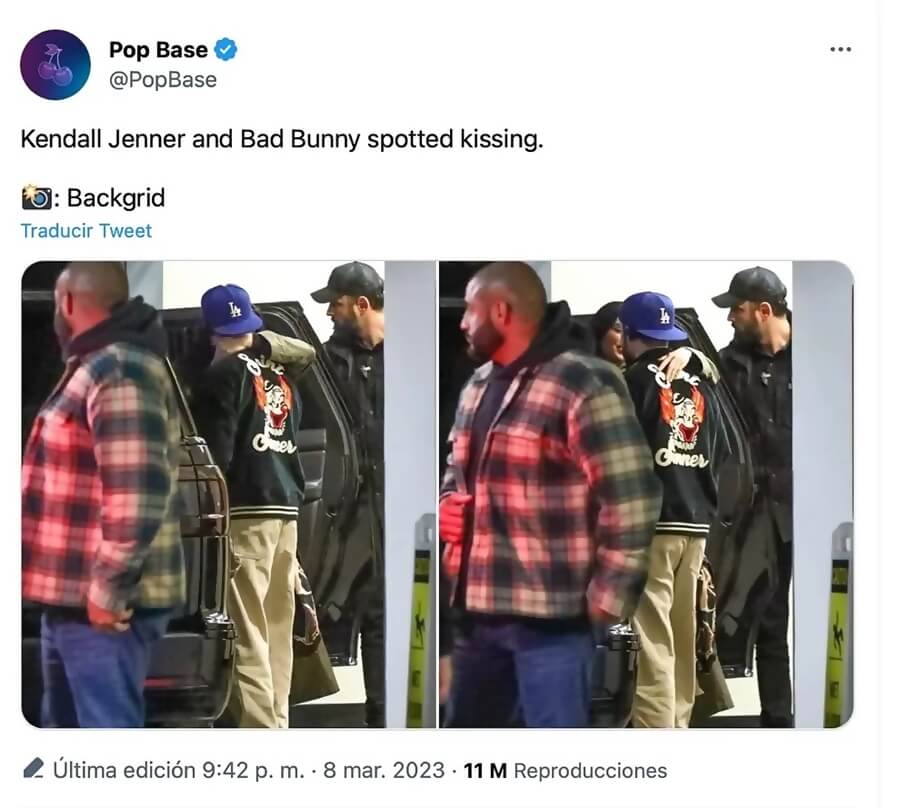
Task: Click the blue verified badge beside Pop Base
Action: click(226, 50)
